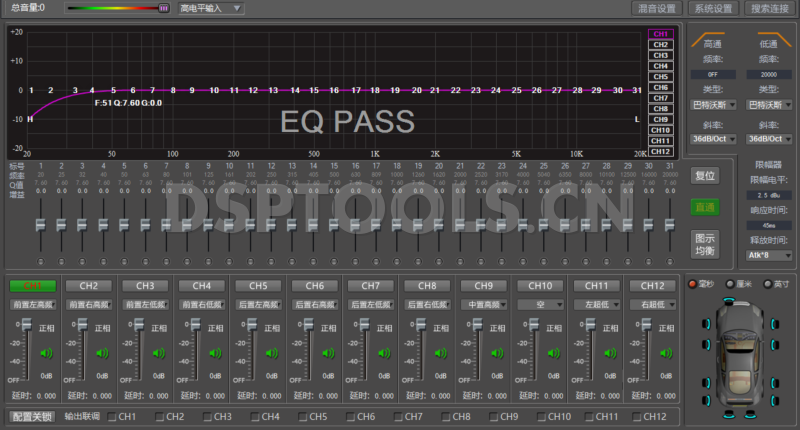Image resolution: width=800 pixels, height=430 pixels.
Task: Expand the high-pass 36dB/Oct slope dropdown
Action: tap(714, 139)
